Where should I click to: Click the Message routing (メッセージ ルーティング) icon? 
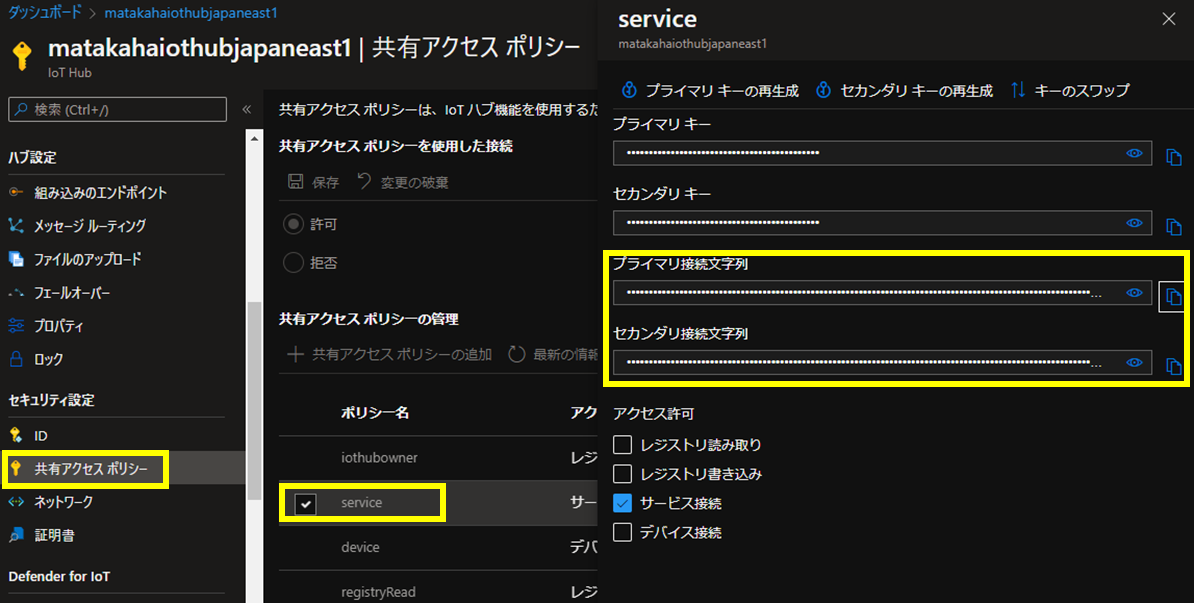point(16,226)
